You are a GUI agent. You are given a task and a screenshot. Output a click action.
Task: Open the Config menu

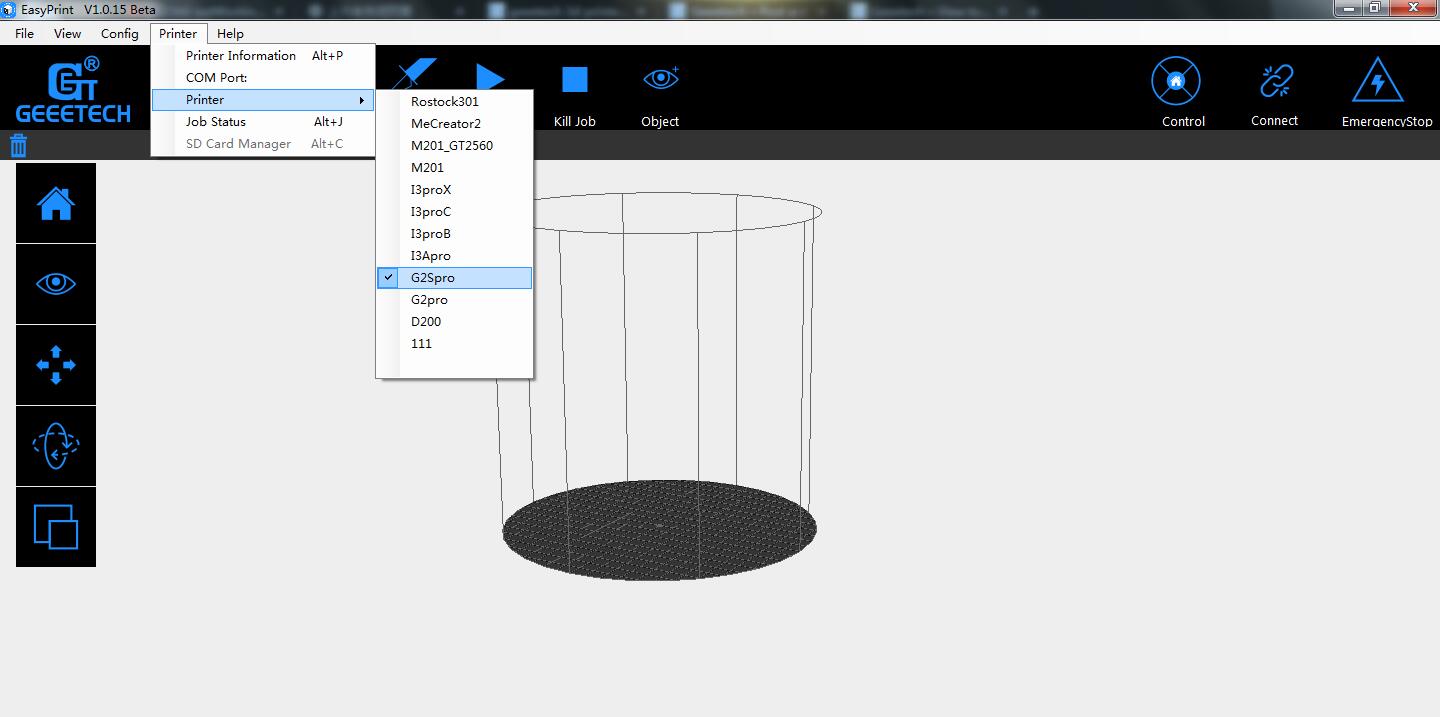click(x=120, y=34)
